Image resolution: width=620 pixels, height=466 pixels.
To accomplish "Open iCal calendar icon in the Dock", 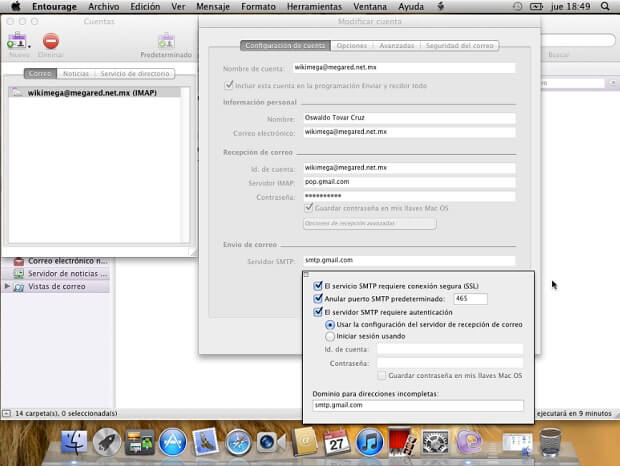I will [x=336, y=442].
